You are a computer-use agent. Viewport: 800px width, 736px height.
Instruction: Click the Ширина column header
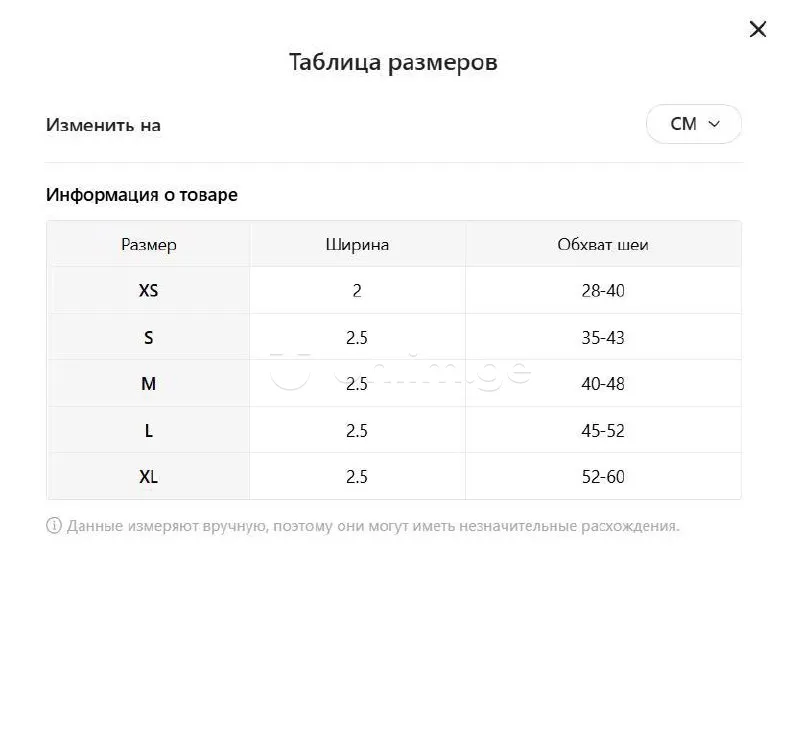357,244
